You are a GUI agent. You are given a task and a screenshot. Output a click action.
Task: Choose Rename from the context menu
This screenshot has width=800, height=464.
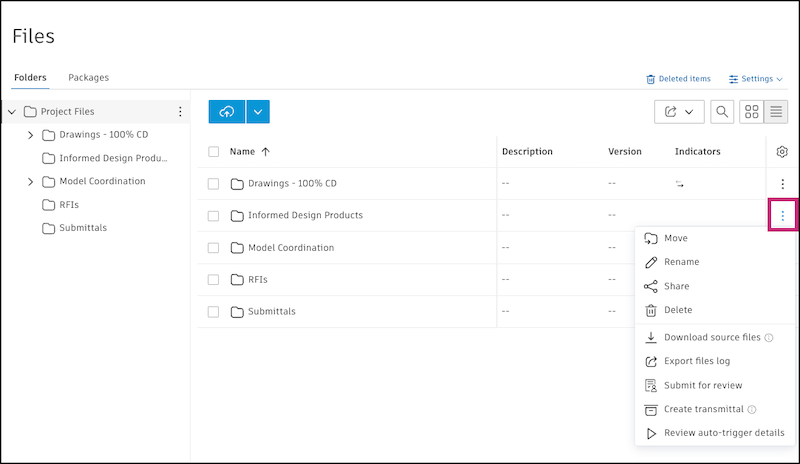click(681, 262)
